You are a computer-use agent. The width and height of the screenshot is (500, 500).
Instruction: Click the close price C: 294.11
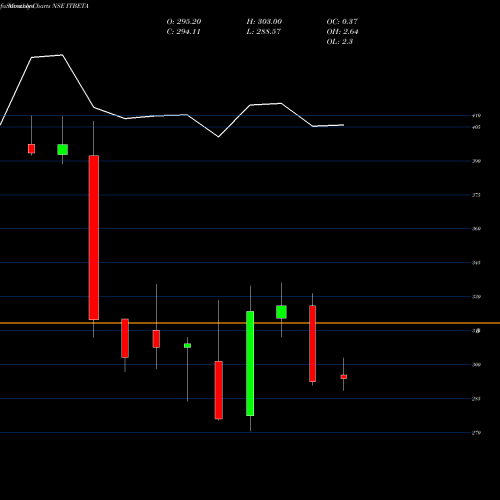183,32
